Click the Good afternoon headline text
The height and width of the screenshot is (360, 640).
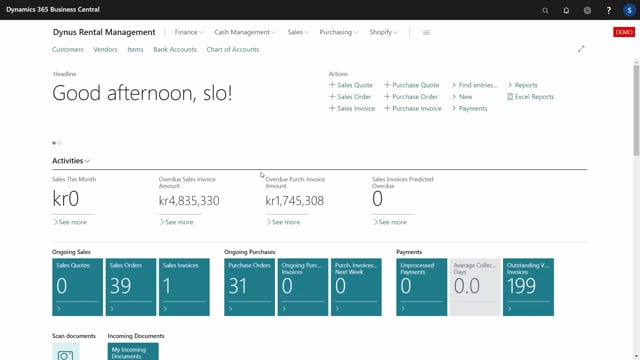tap(142, 93)
